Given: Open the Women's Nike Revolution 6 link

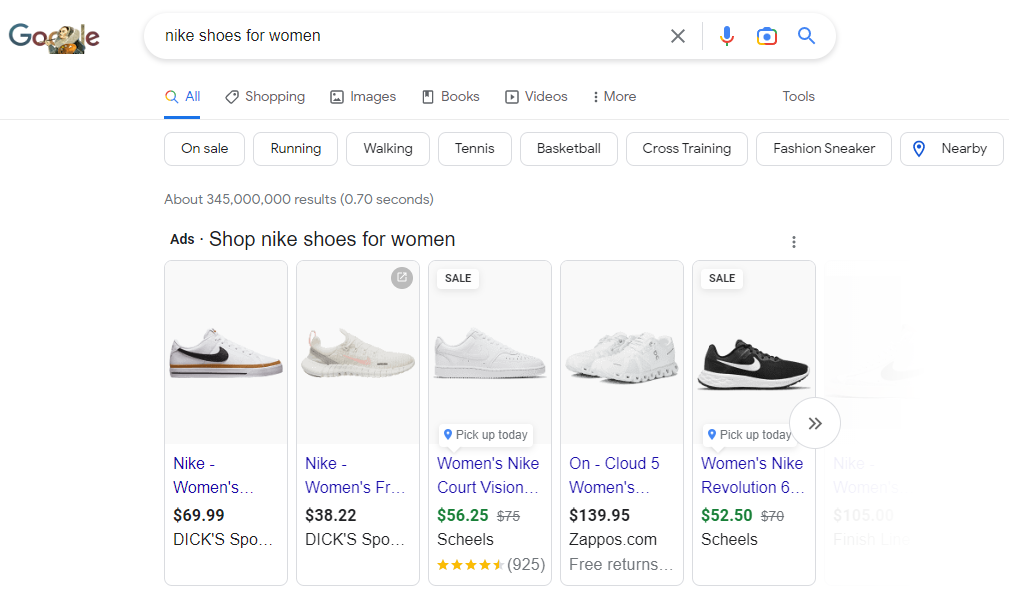Looking at the screenshot, I should click(753, 476).
